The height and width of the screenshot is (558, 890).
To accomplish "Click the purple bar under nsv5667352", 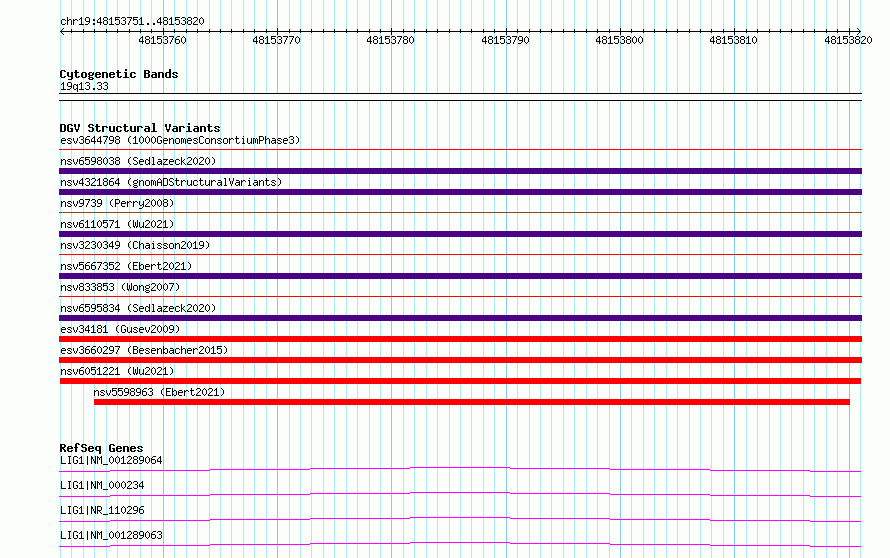I will (460, 276).
